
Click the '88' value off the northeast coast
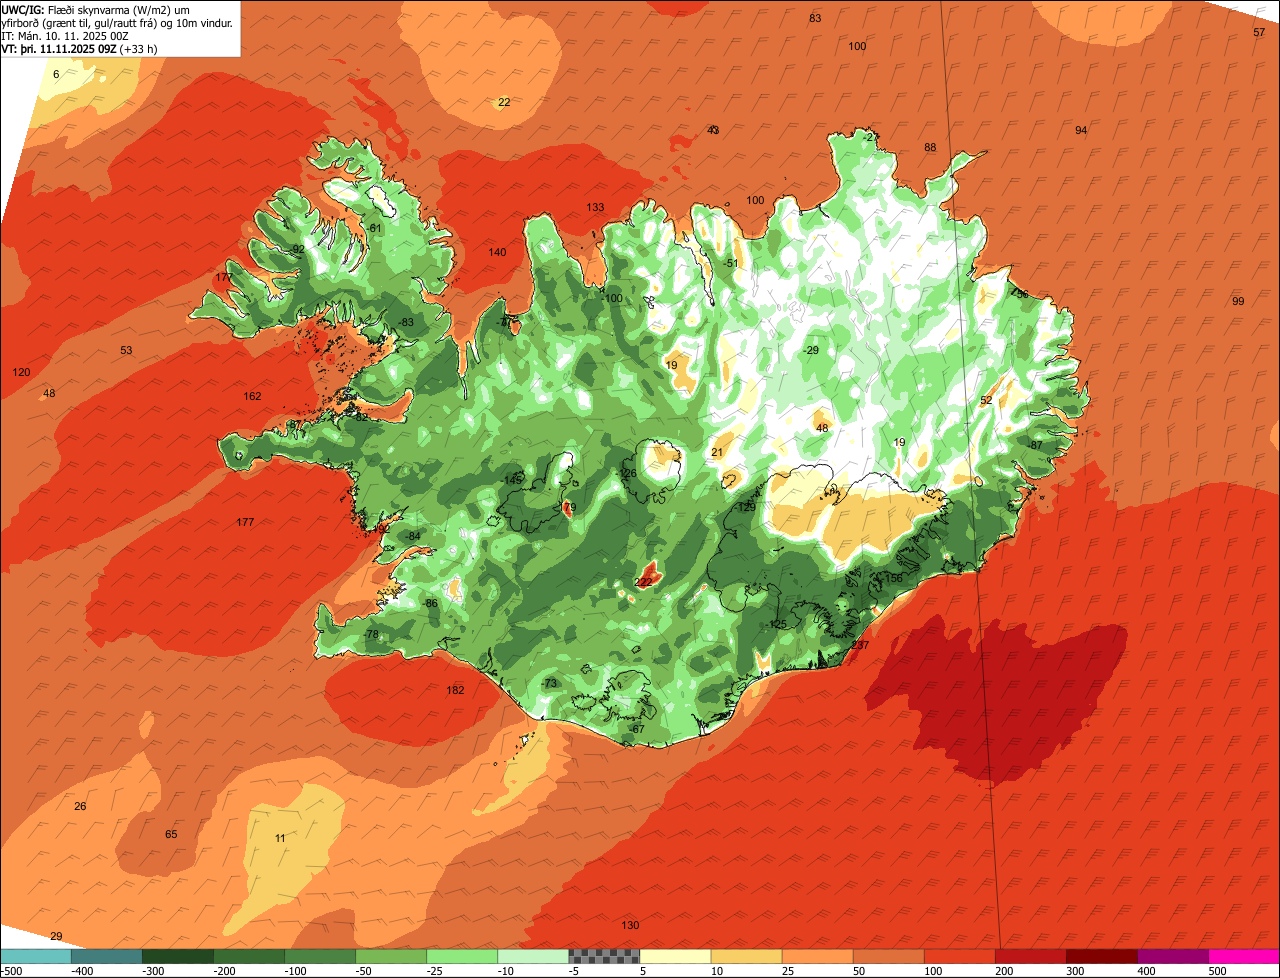930,147
